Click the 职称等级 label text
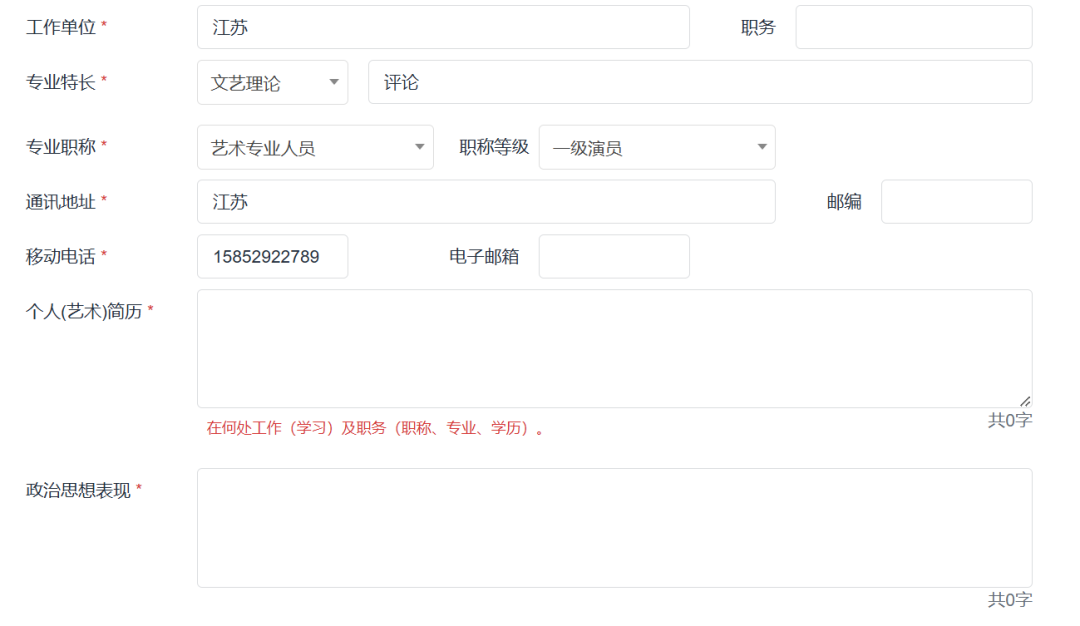1080x626 pixels. (494, 147)
